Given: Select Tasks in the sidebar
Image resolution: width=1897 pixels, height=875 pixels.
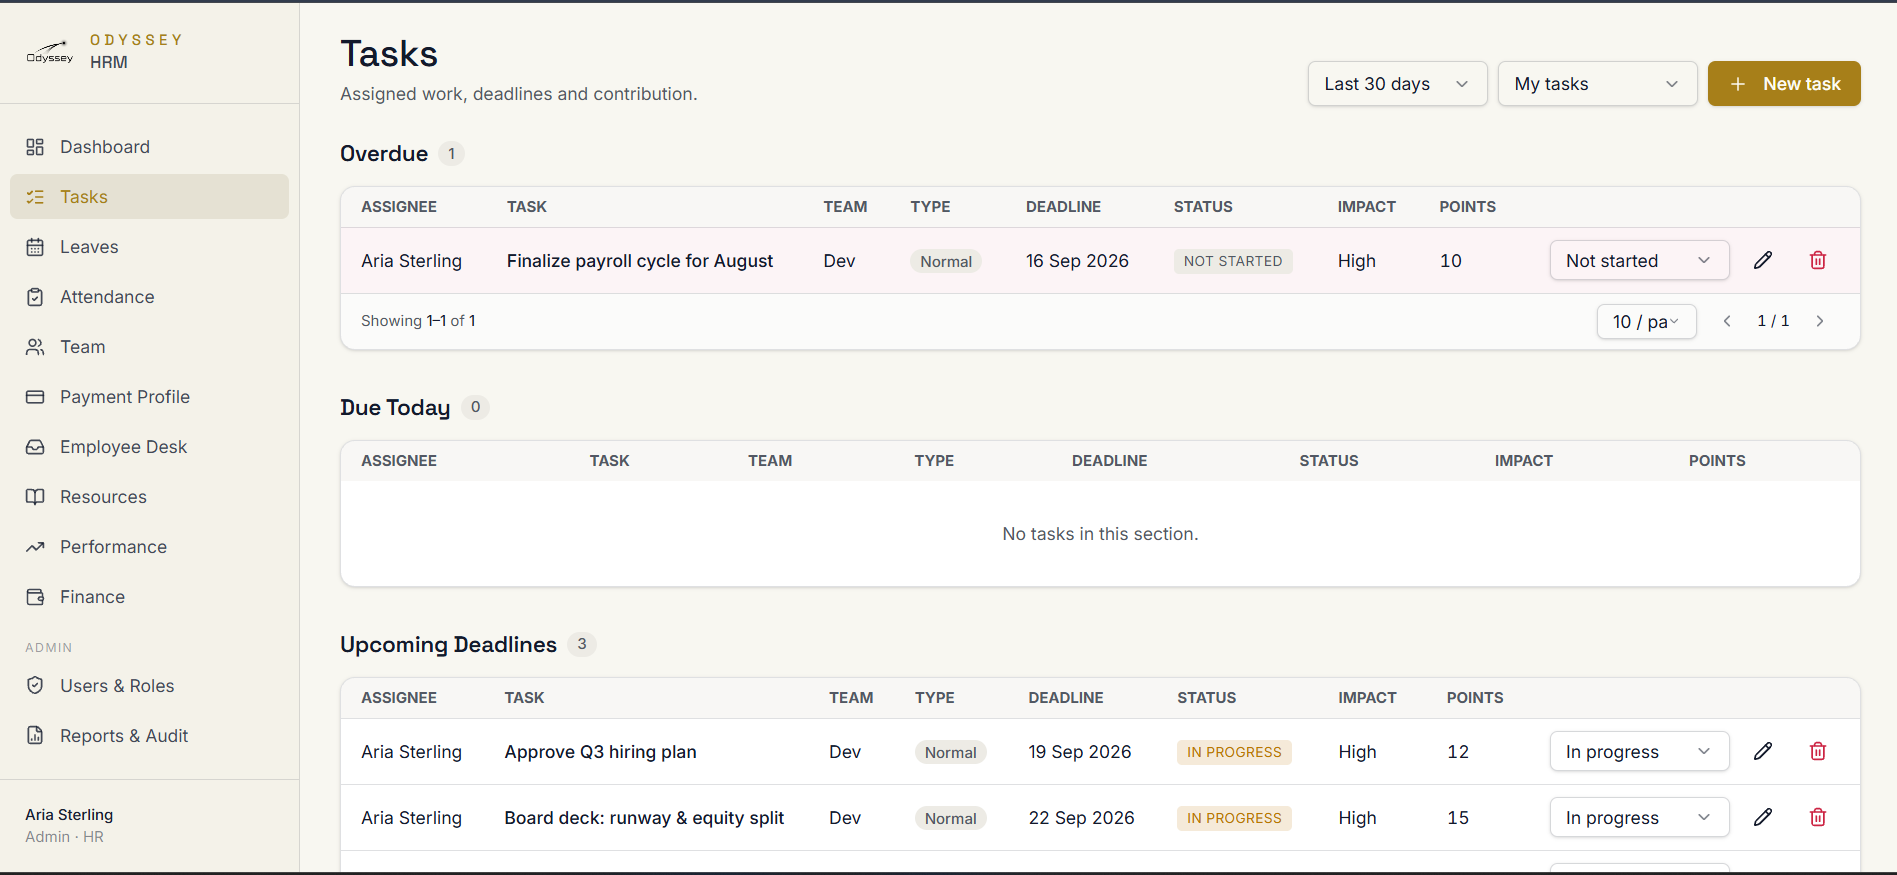Looking at the screenshot, I should [x=149, y=197].
